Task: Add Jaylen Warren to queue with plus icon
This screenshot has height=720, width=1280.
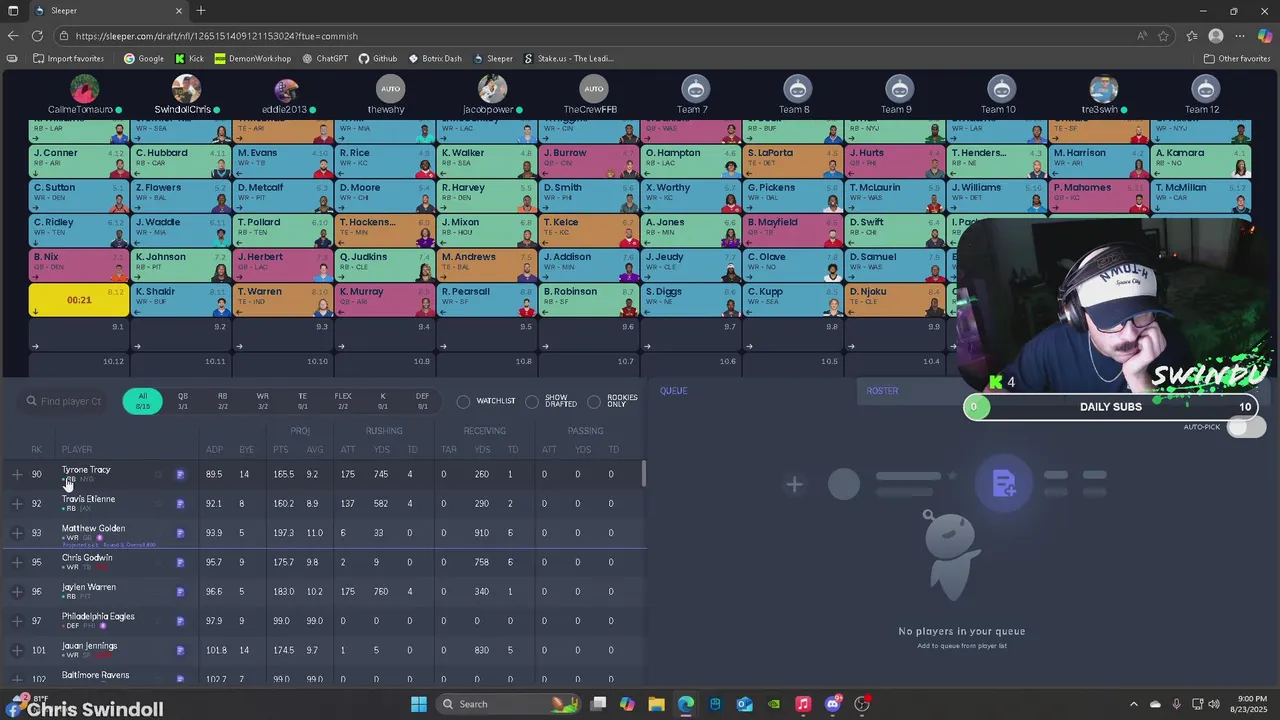Action: click(17, 591)
